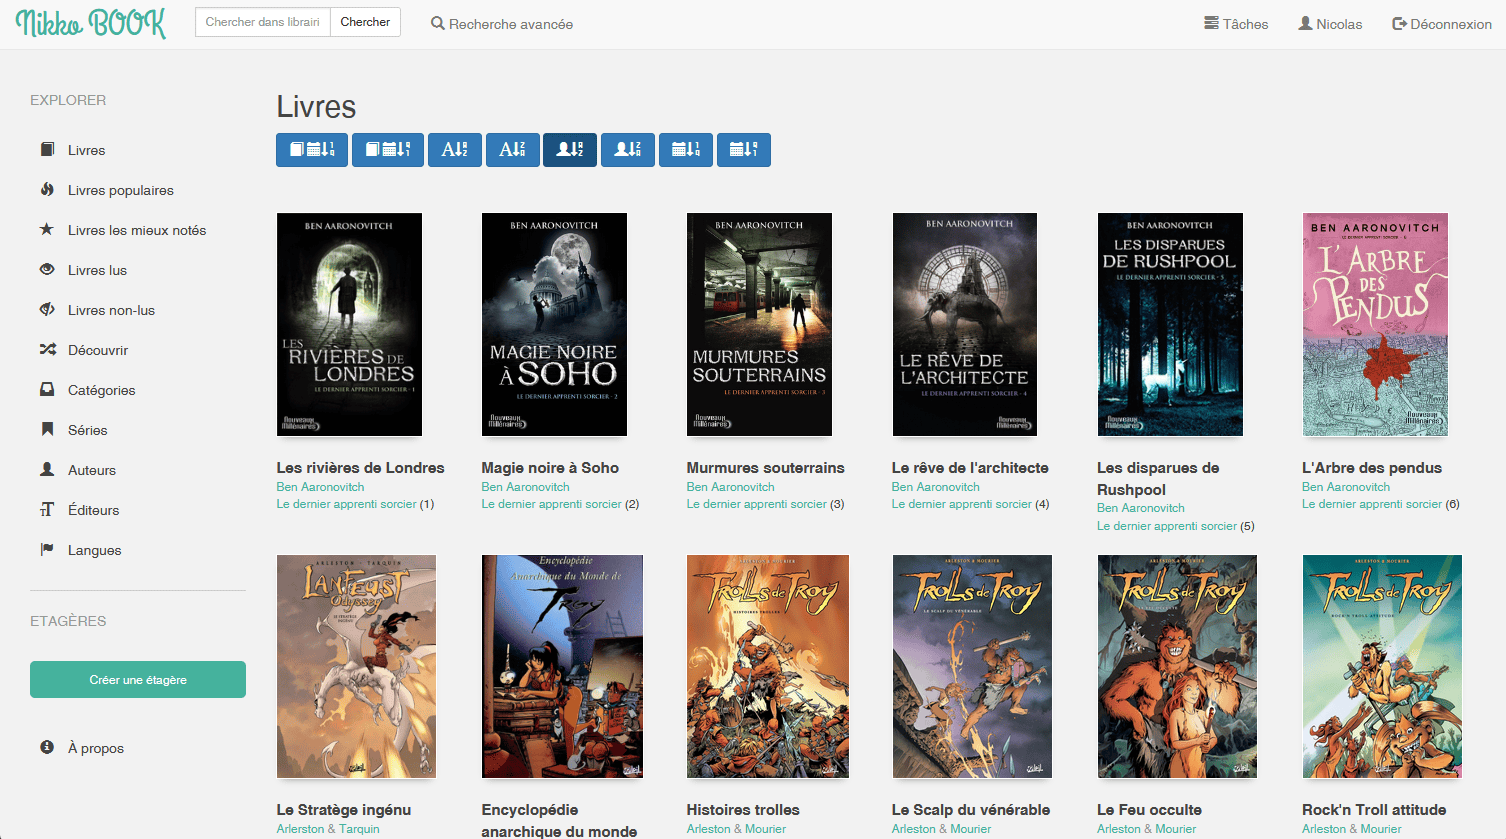Open series link under Magie noire à Soho
This screenshot has height=839, width=1506.
(551, 504)
